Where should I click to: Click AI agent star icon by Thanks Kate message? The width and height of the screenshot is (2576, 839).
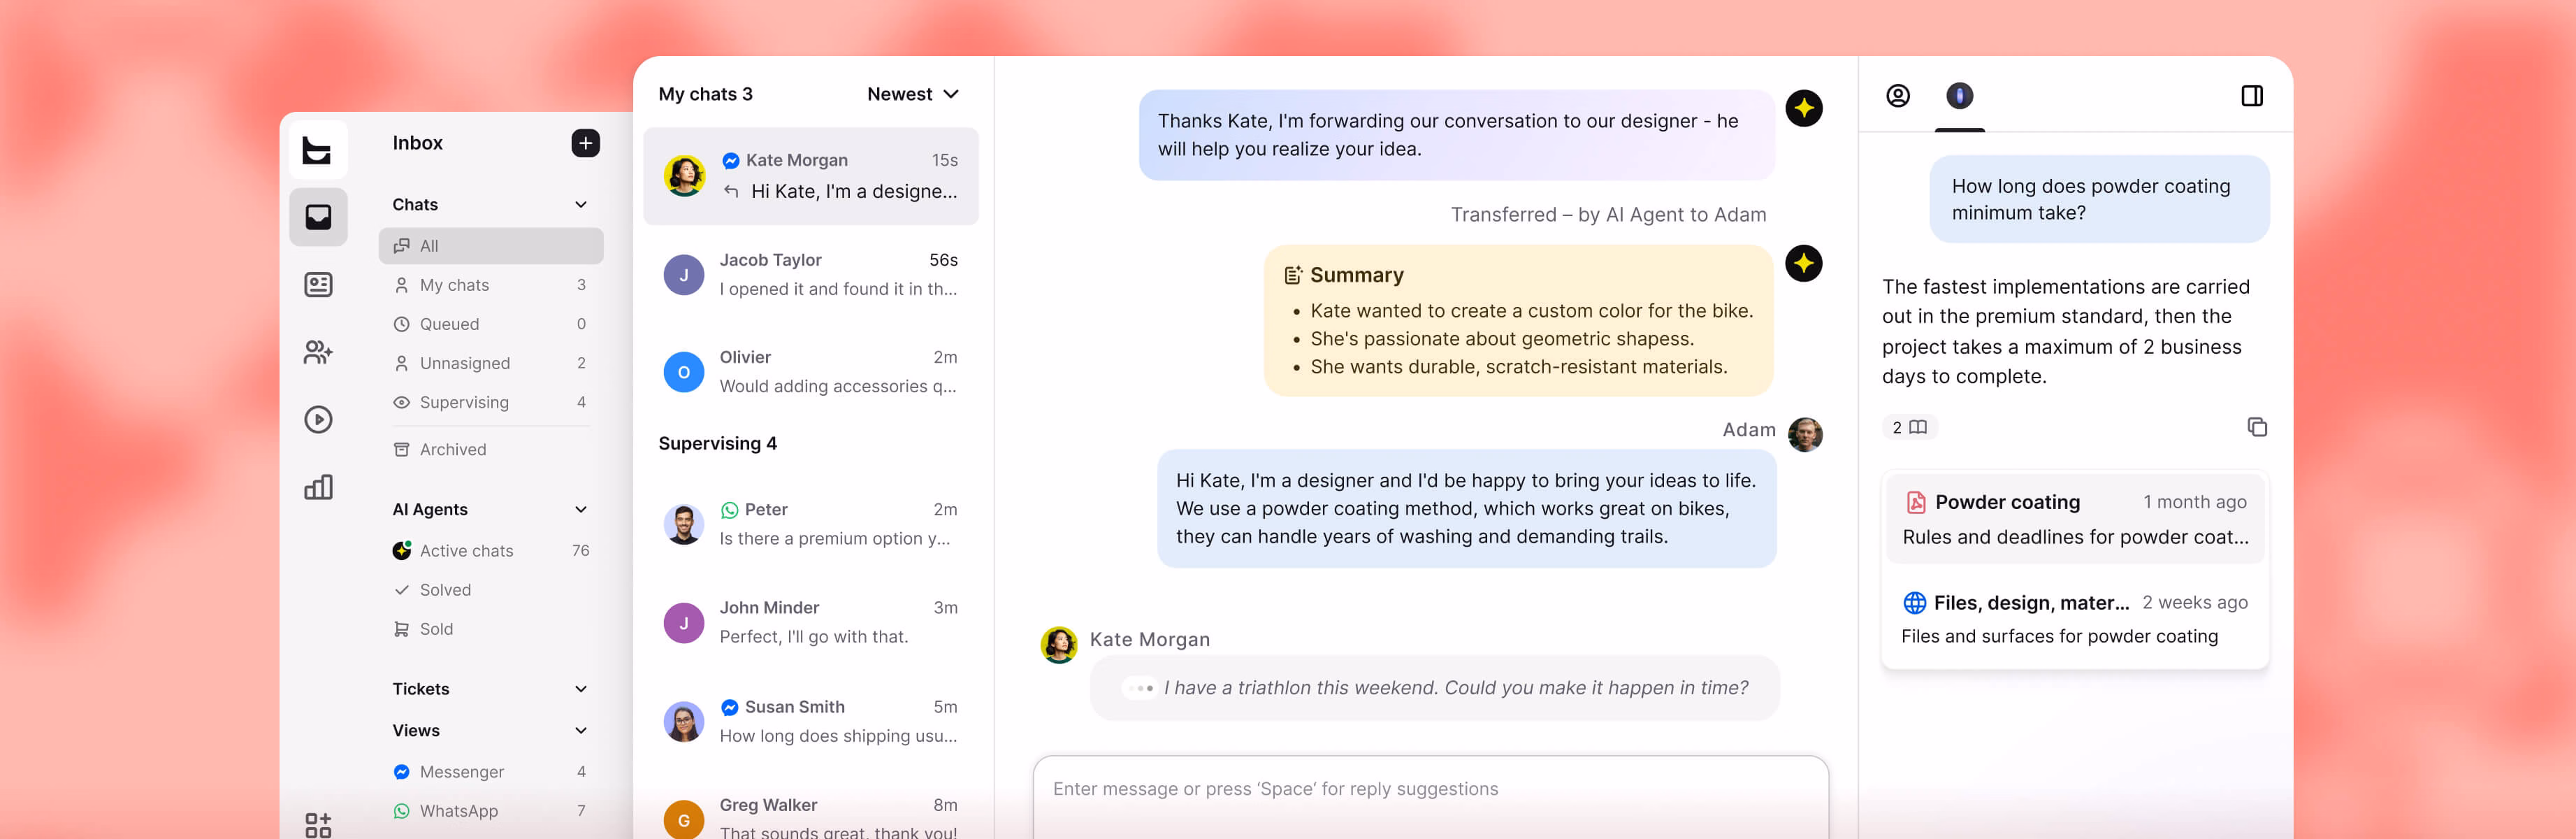(1803, 108)
